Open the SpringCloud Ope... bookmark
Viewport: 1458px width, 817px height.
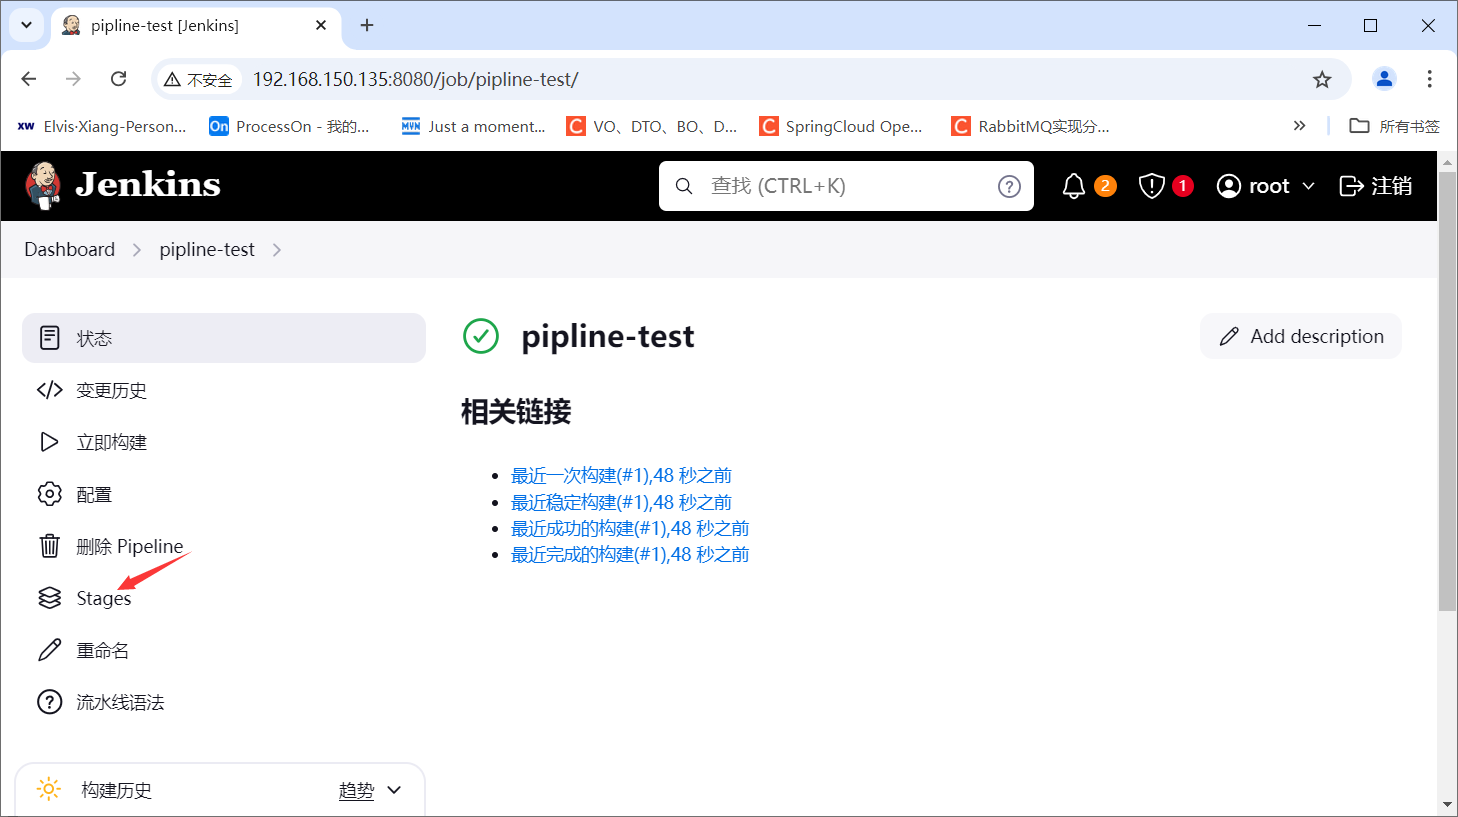[x=841, y=126]
